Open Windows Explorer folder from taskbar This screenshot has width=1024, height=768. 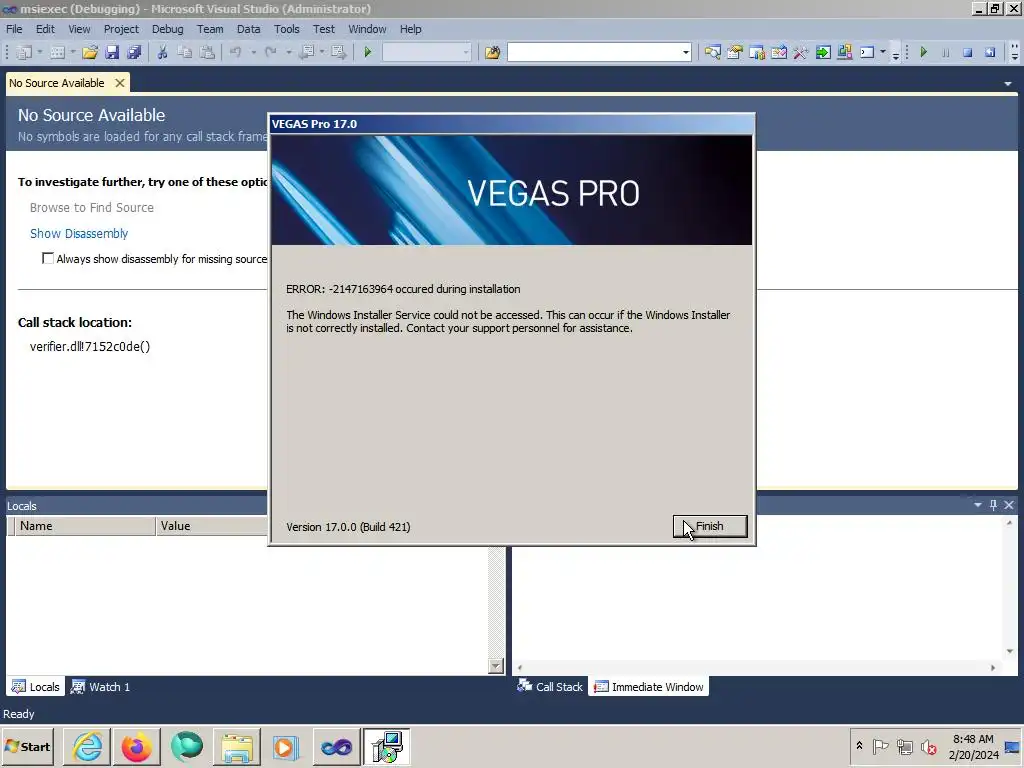point(236,746)
